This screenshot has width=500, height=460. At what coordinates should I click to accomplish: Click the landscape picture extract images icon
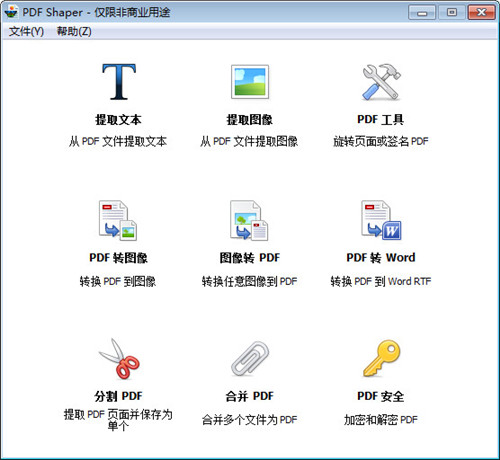pos(250,82)
